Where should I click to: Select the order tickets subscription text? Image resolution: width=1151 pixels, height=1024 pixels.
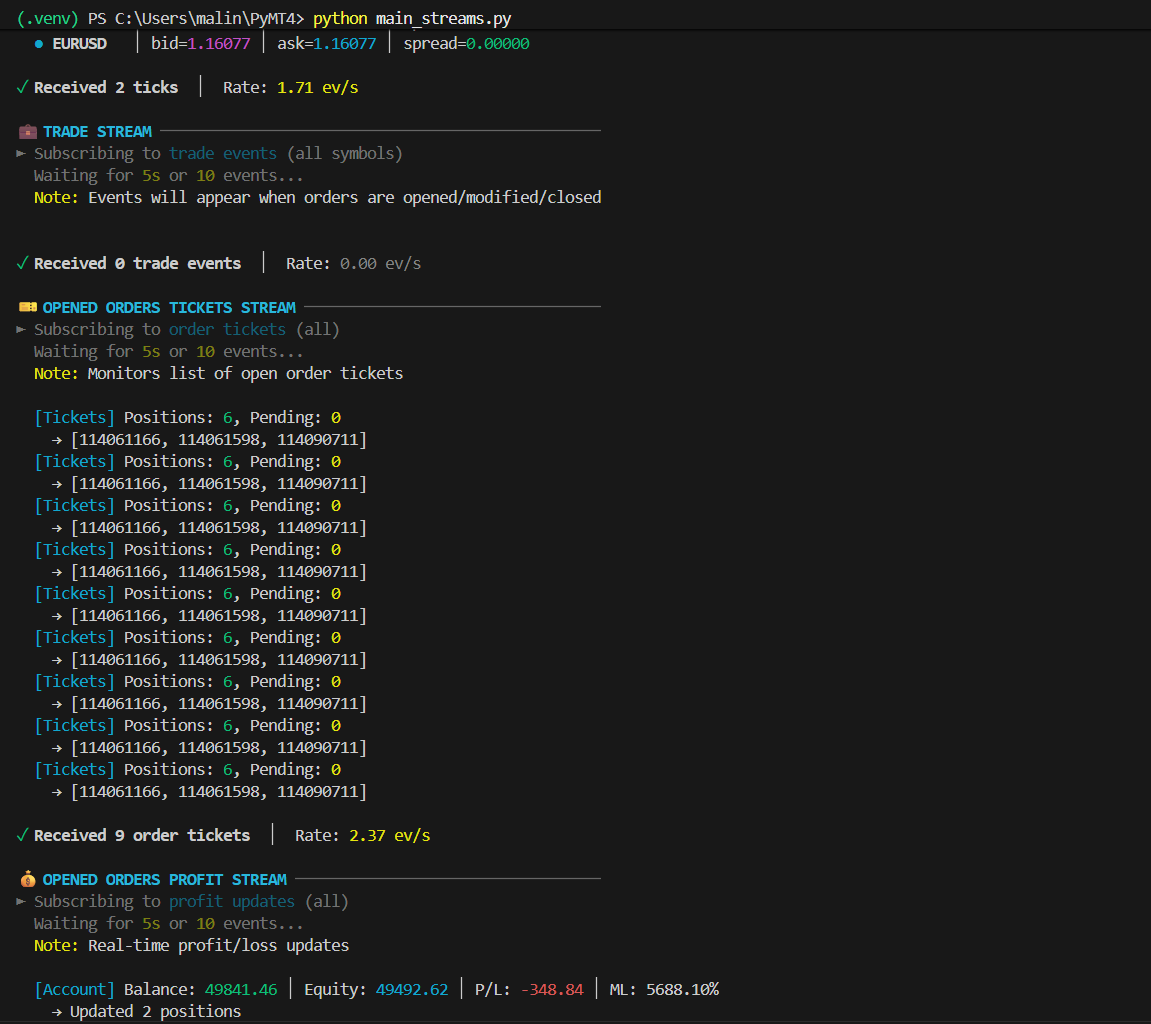(x=223, y=329)
